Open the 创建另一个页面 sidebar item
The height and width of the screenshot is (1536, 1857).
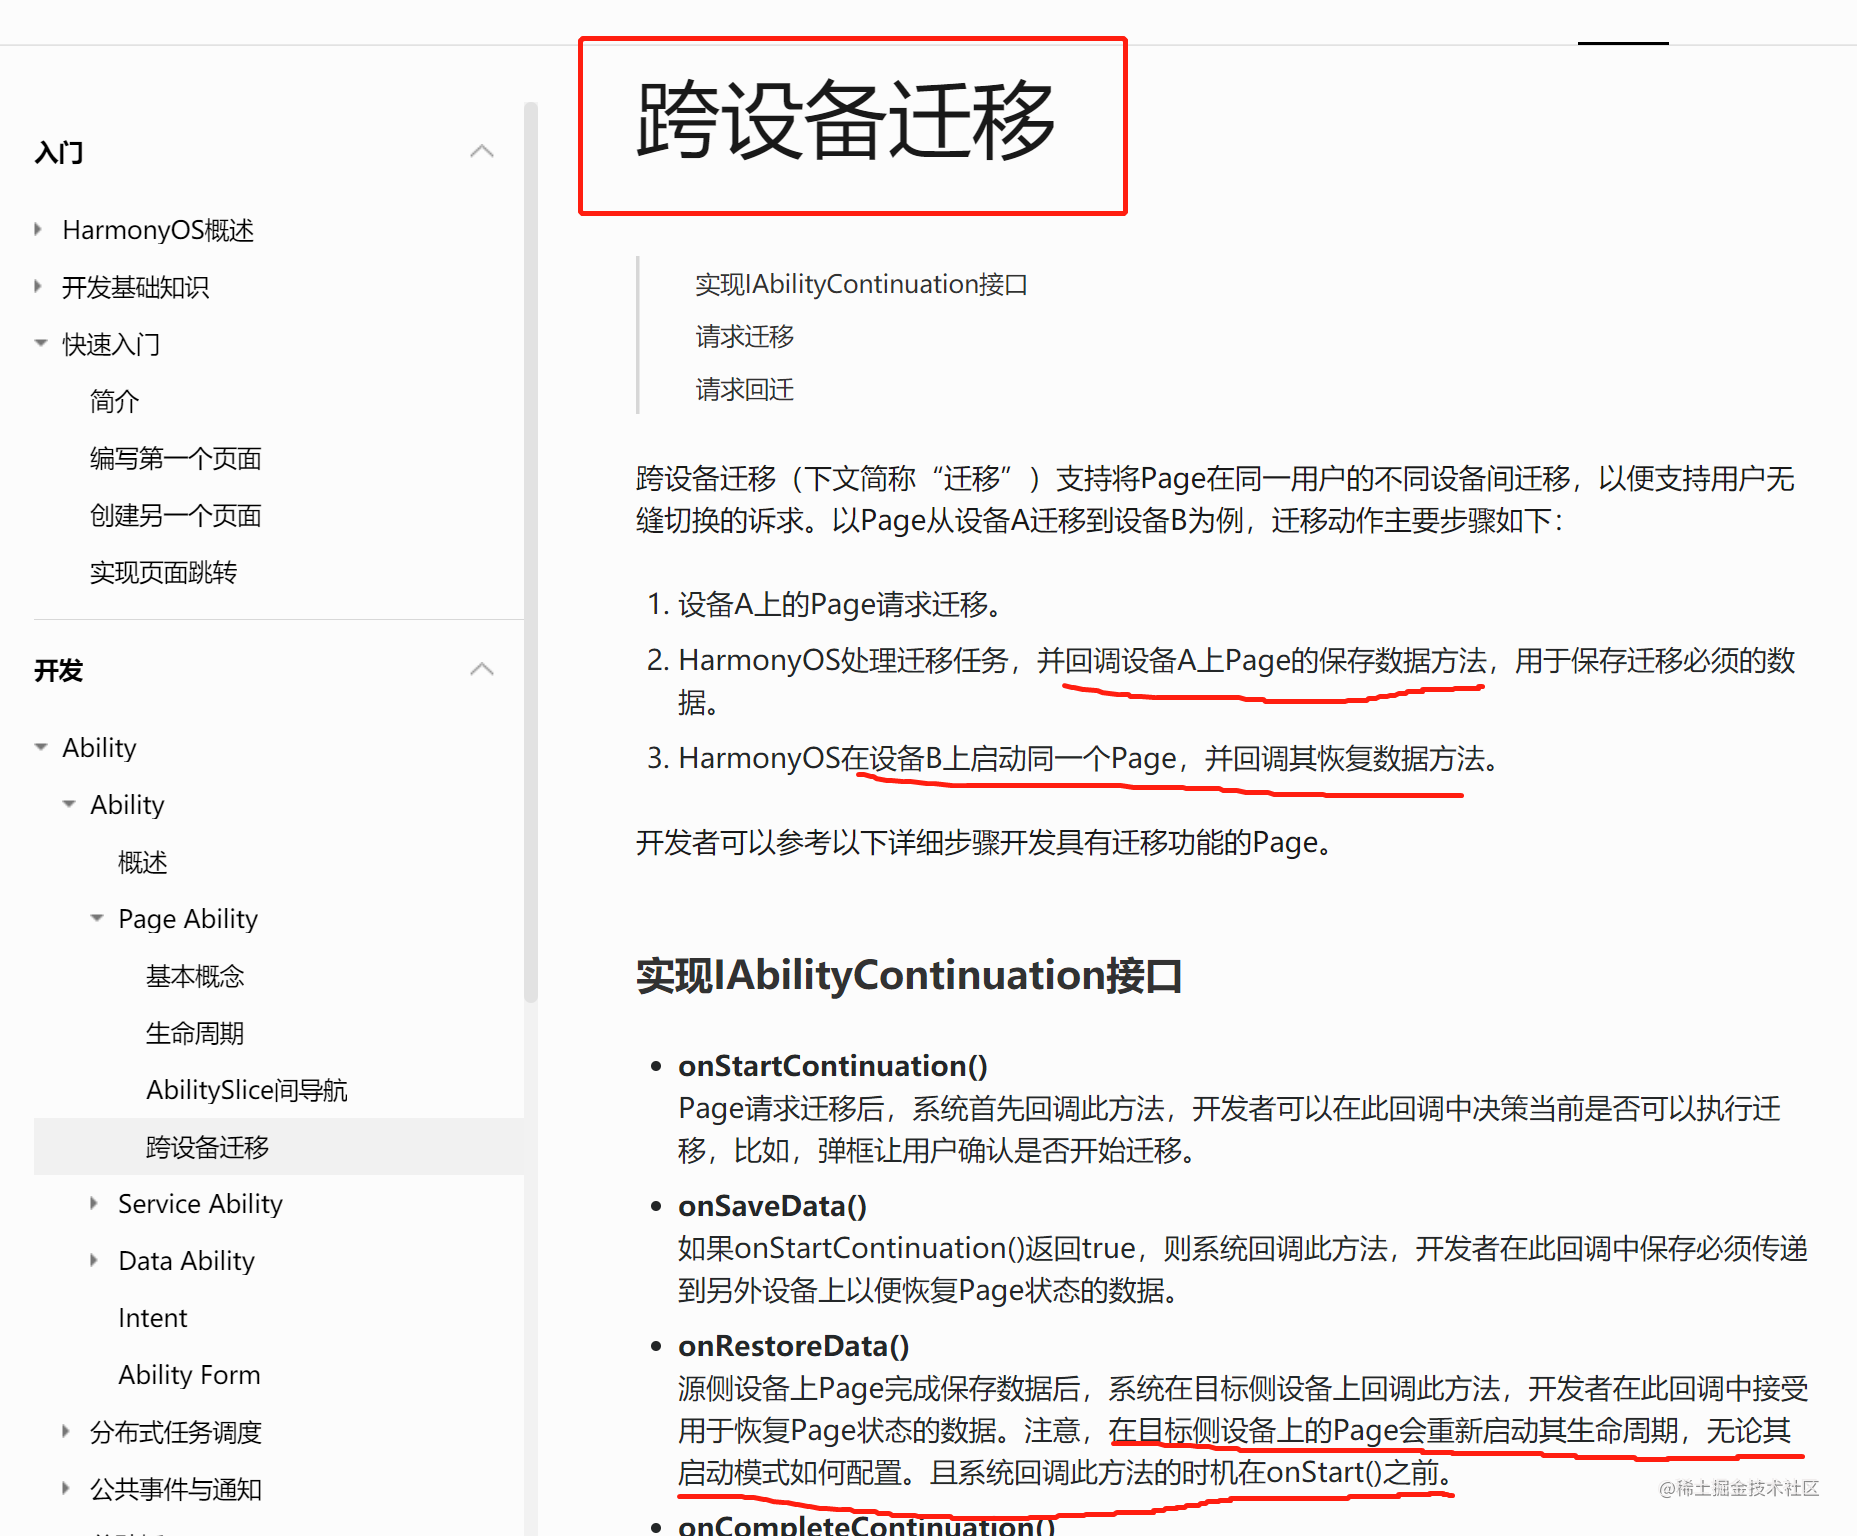coord(176,515)
